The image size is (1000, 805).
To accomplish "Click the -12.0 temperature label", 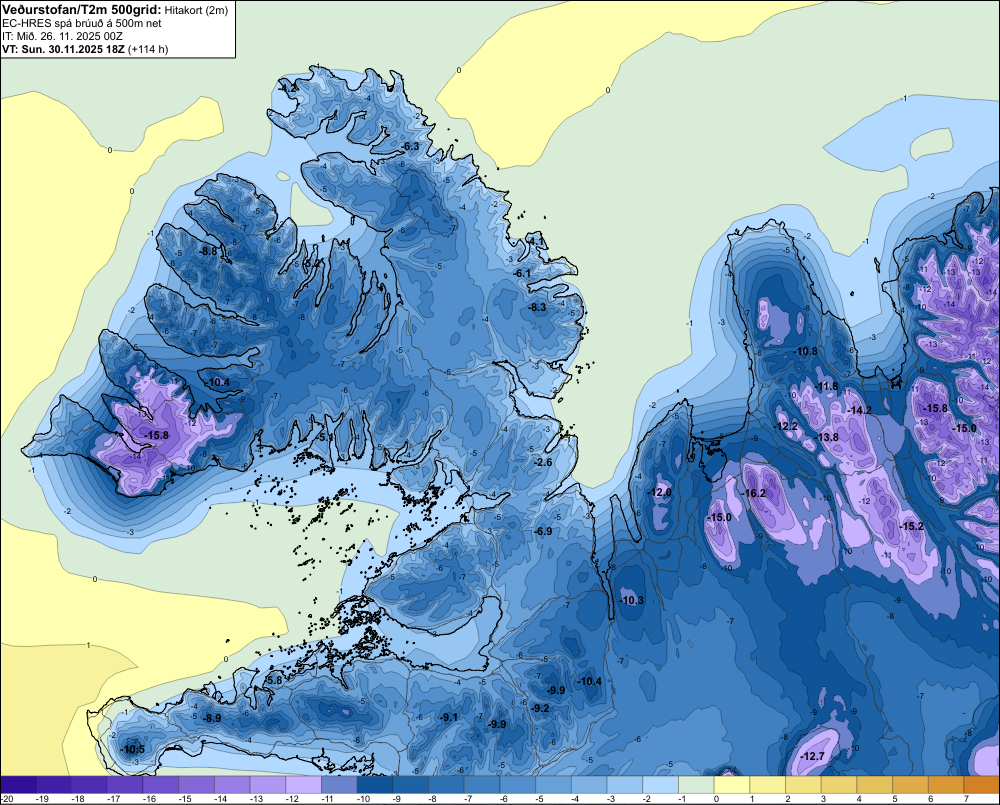I will (x=660, y=492).
